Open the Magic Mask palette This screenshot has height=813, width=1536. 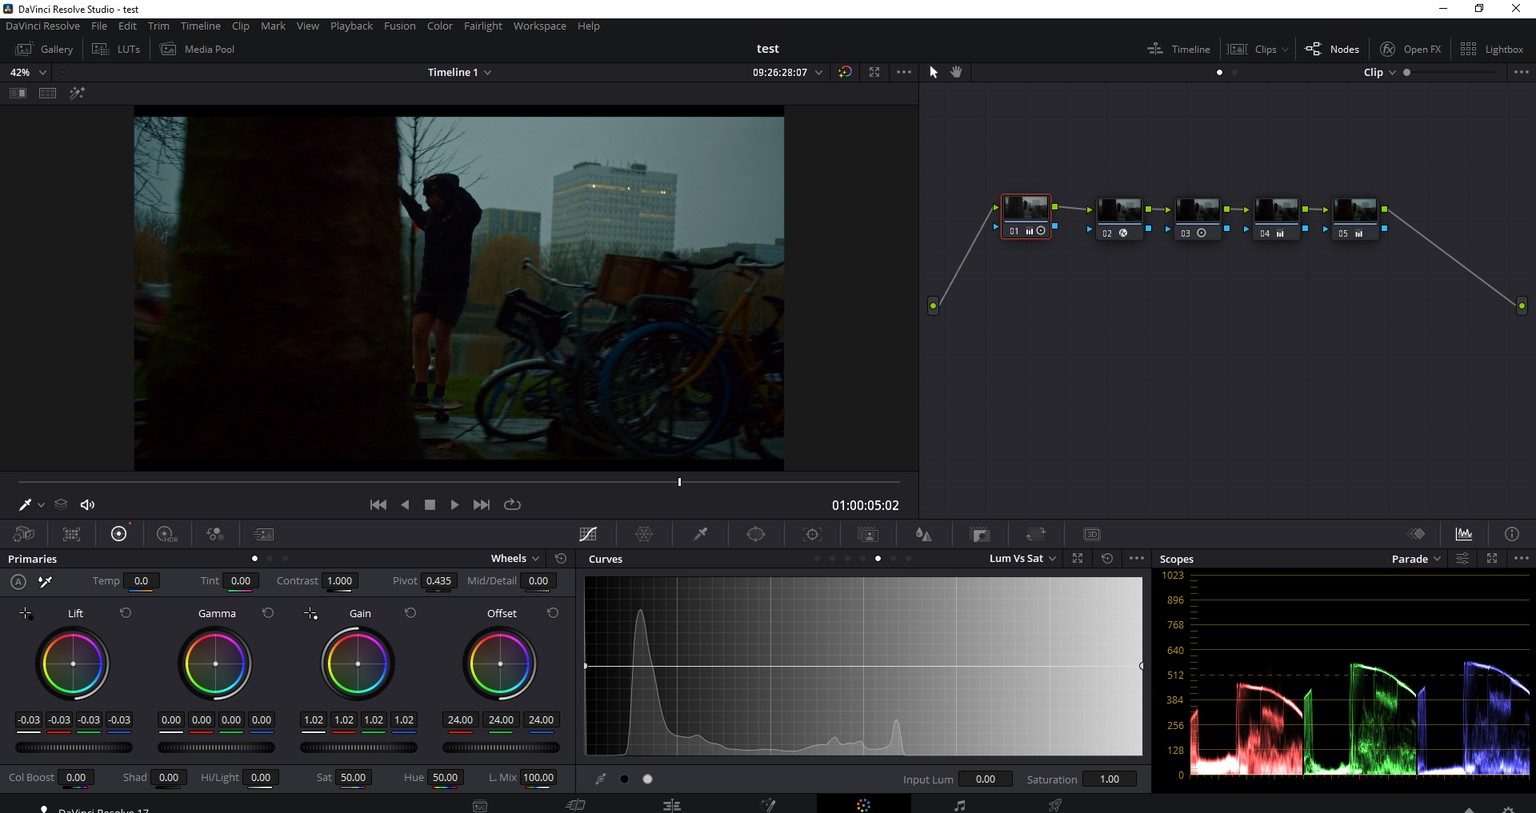868,534
